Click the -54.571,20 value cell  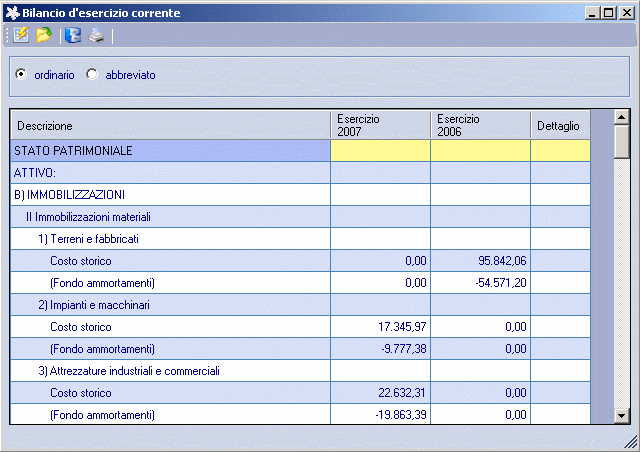pyautogui.click(x=480, y=283)
